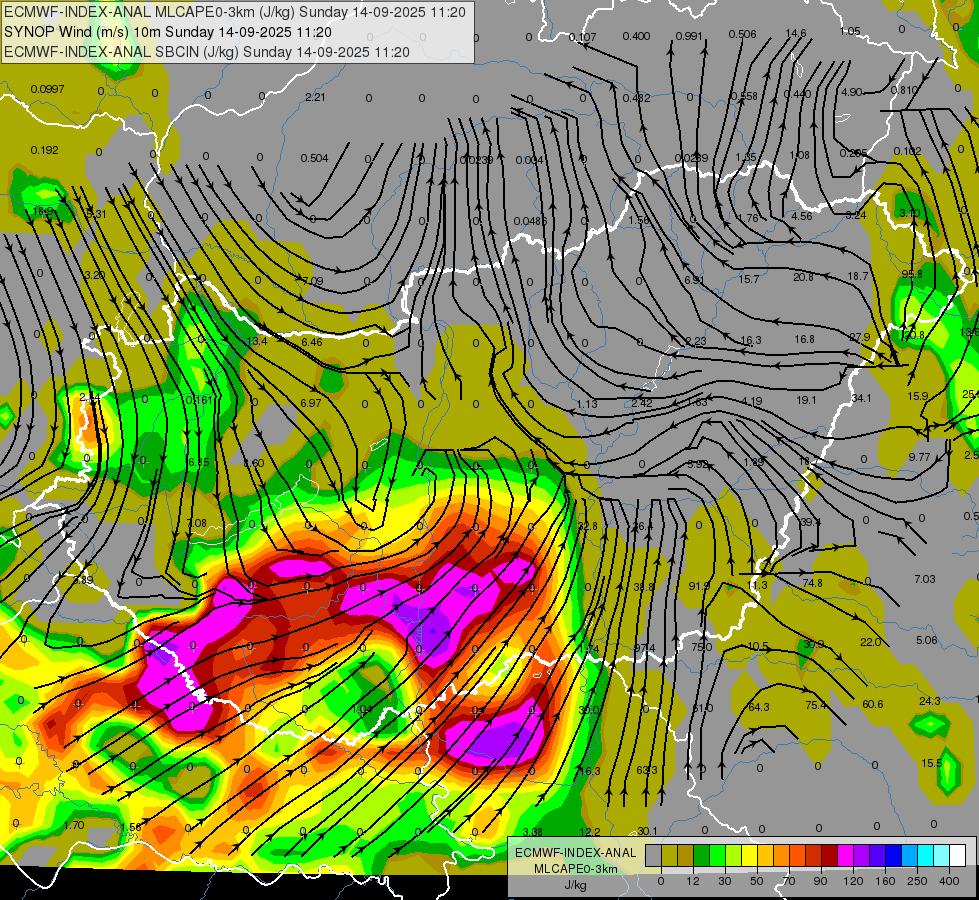Pick the dark red legend swatch
The width and height of the screenshot is (979, 900).
(830, 855)
